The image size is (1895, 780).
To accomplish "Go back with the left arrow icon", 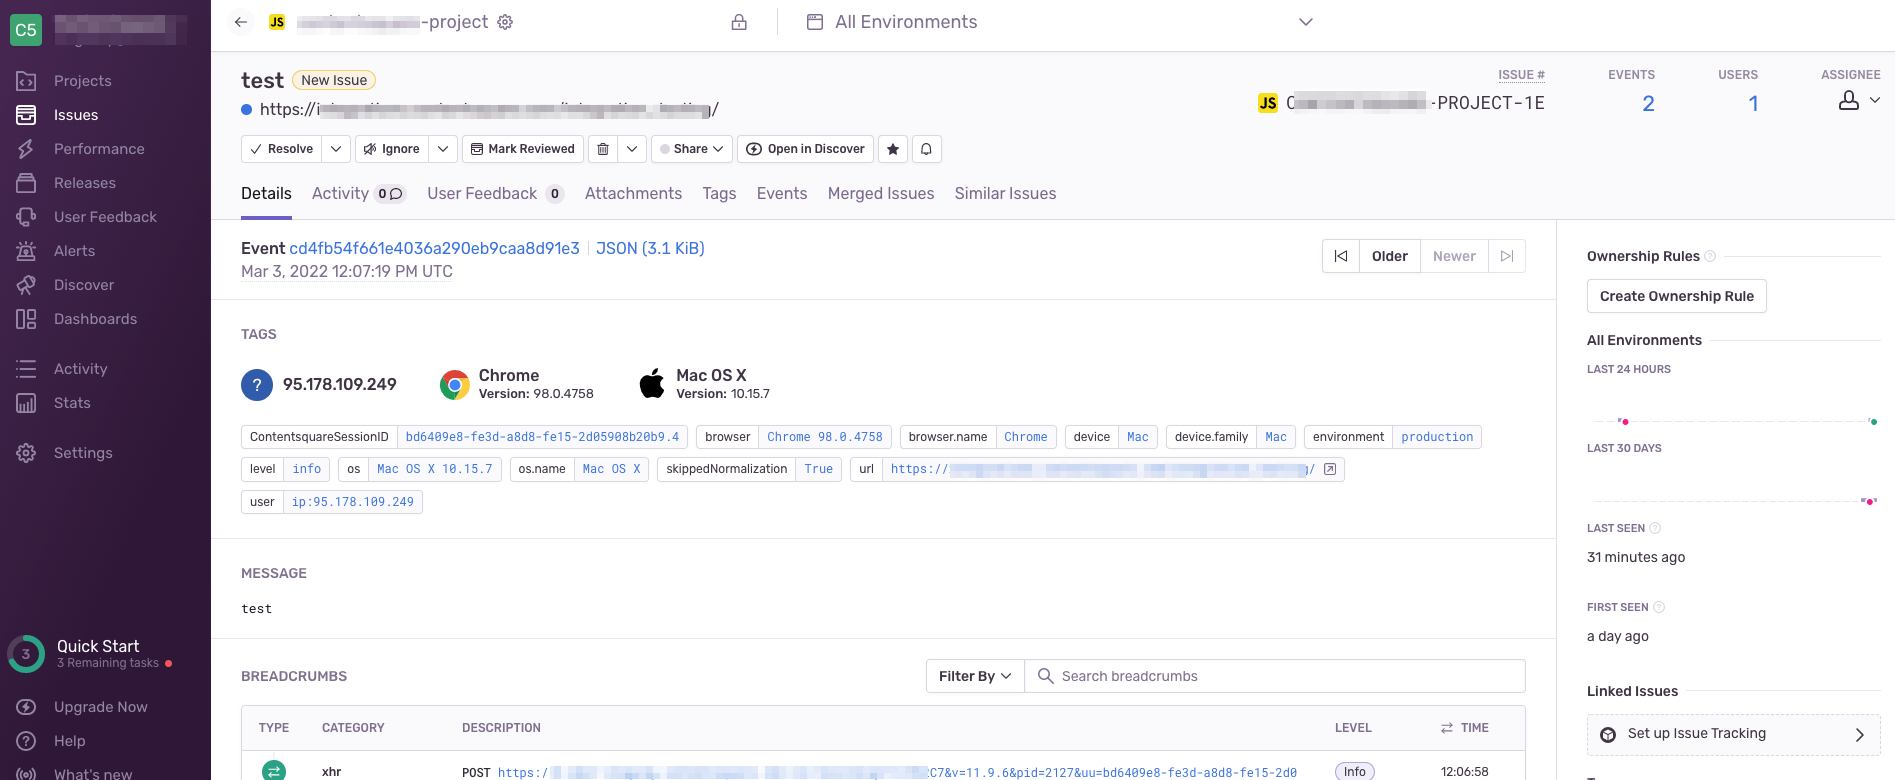I will (x=241, y=22).
